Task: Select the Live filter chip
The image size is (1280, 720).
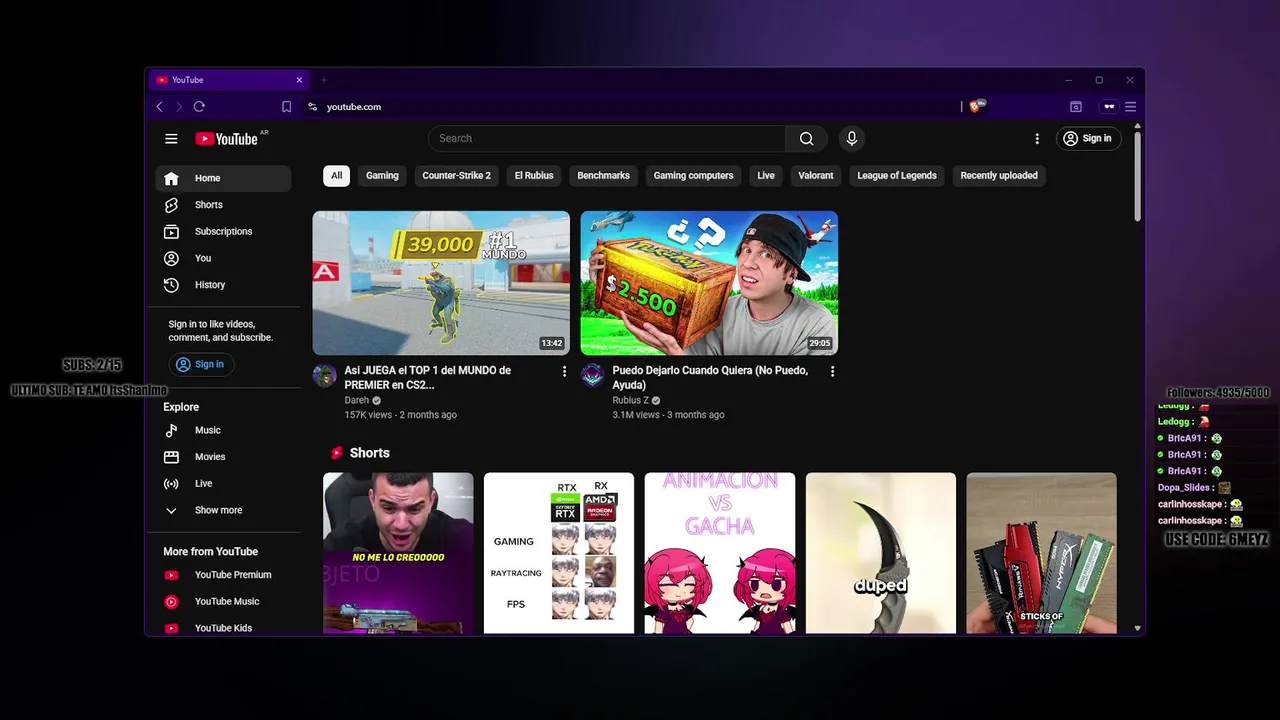Action: pyautogui.click(x=766, y=175)
